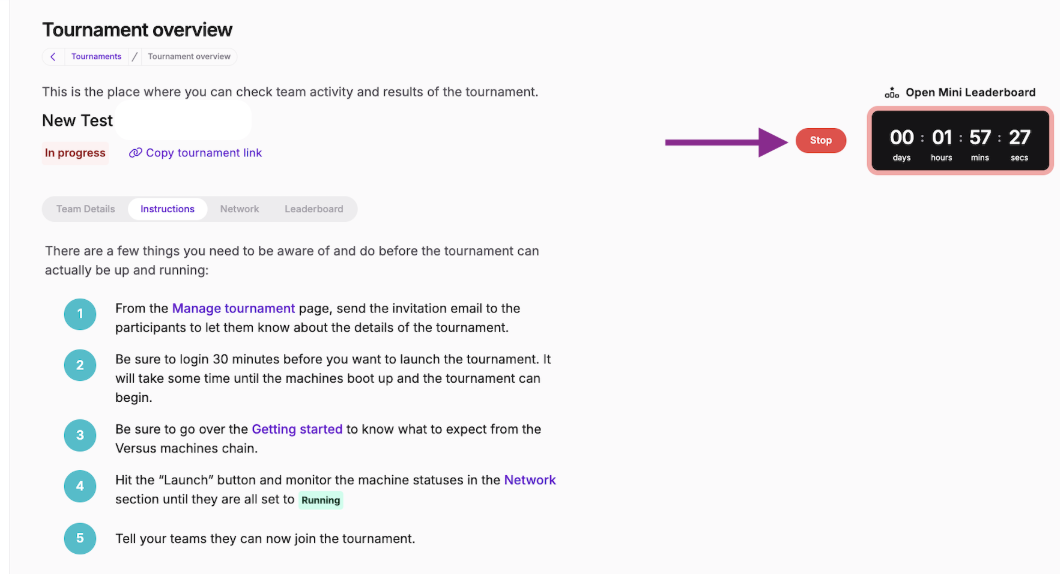Click the Network link in step 4
Screen dimensions: 1060x574
[530, 480]
